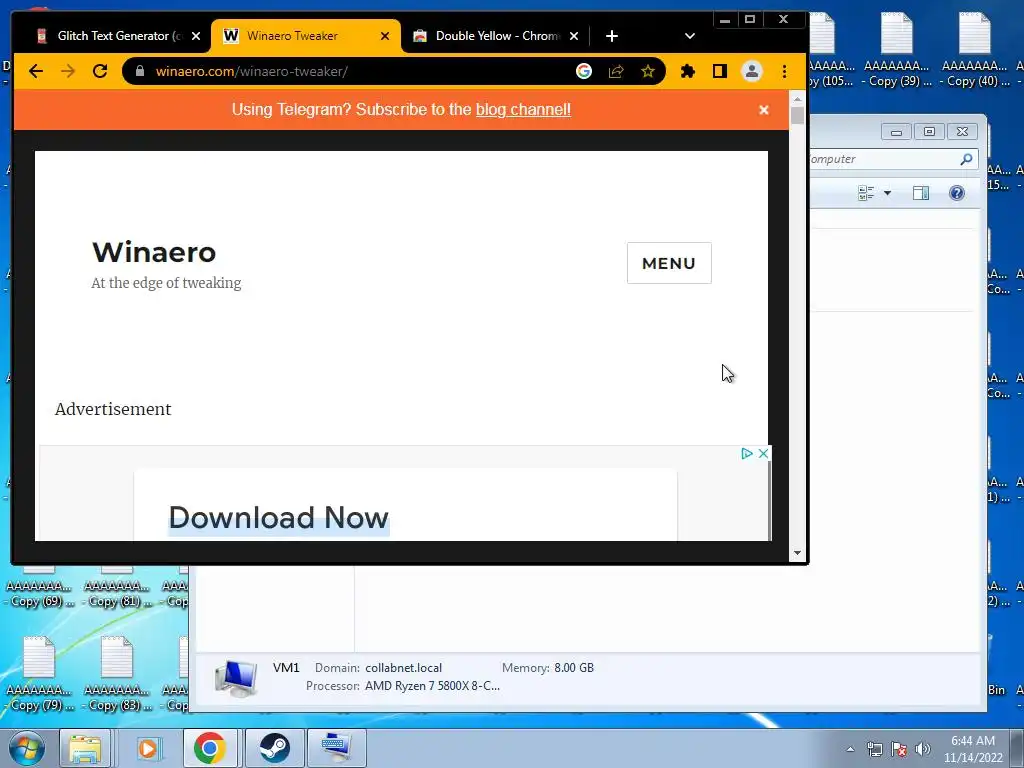This screenshot has width=1024, height=768.
Task: Select desktop file AAAAAAA Copy (81)
Action: [117, 588]
